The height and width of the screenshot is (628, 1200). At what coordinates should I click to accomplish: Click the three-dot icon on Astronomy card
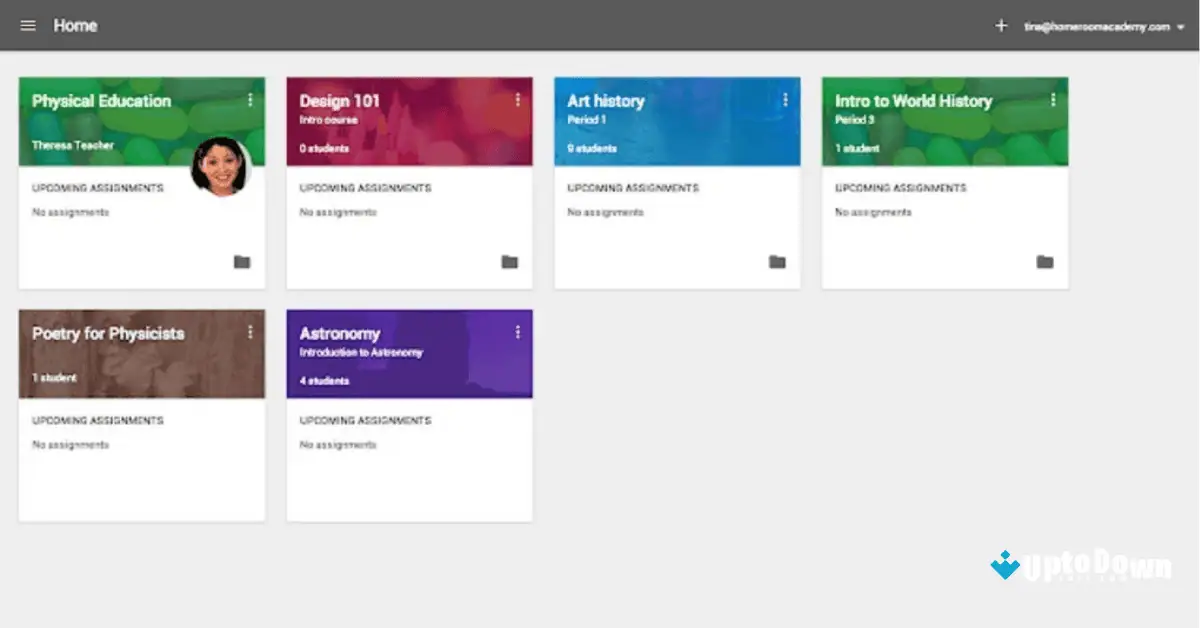coord(518,331)
